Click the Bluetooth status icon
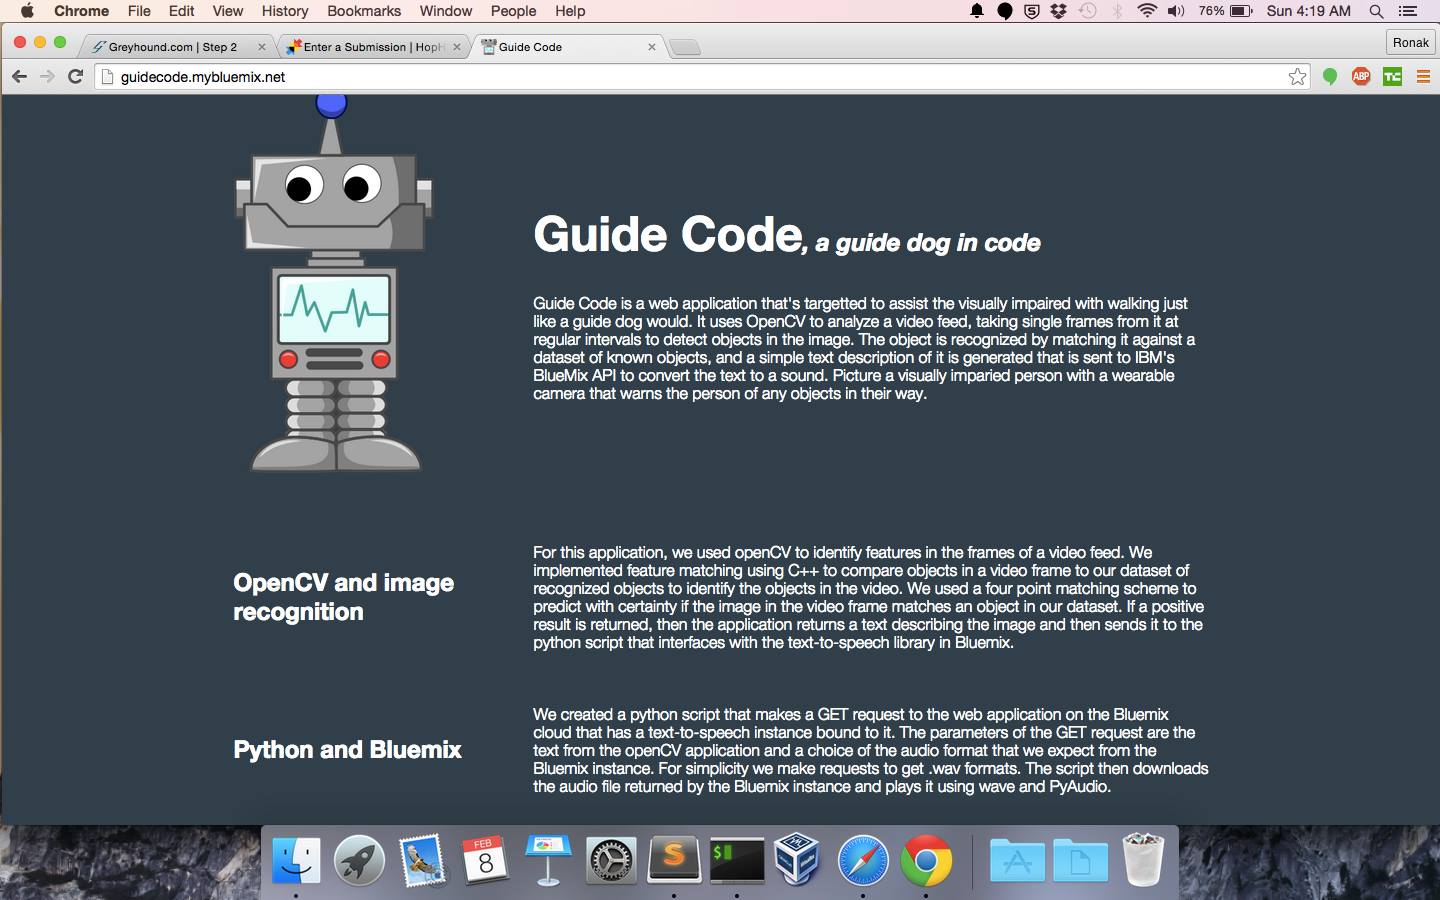 pos(1118,11)
